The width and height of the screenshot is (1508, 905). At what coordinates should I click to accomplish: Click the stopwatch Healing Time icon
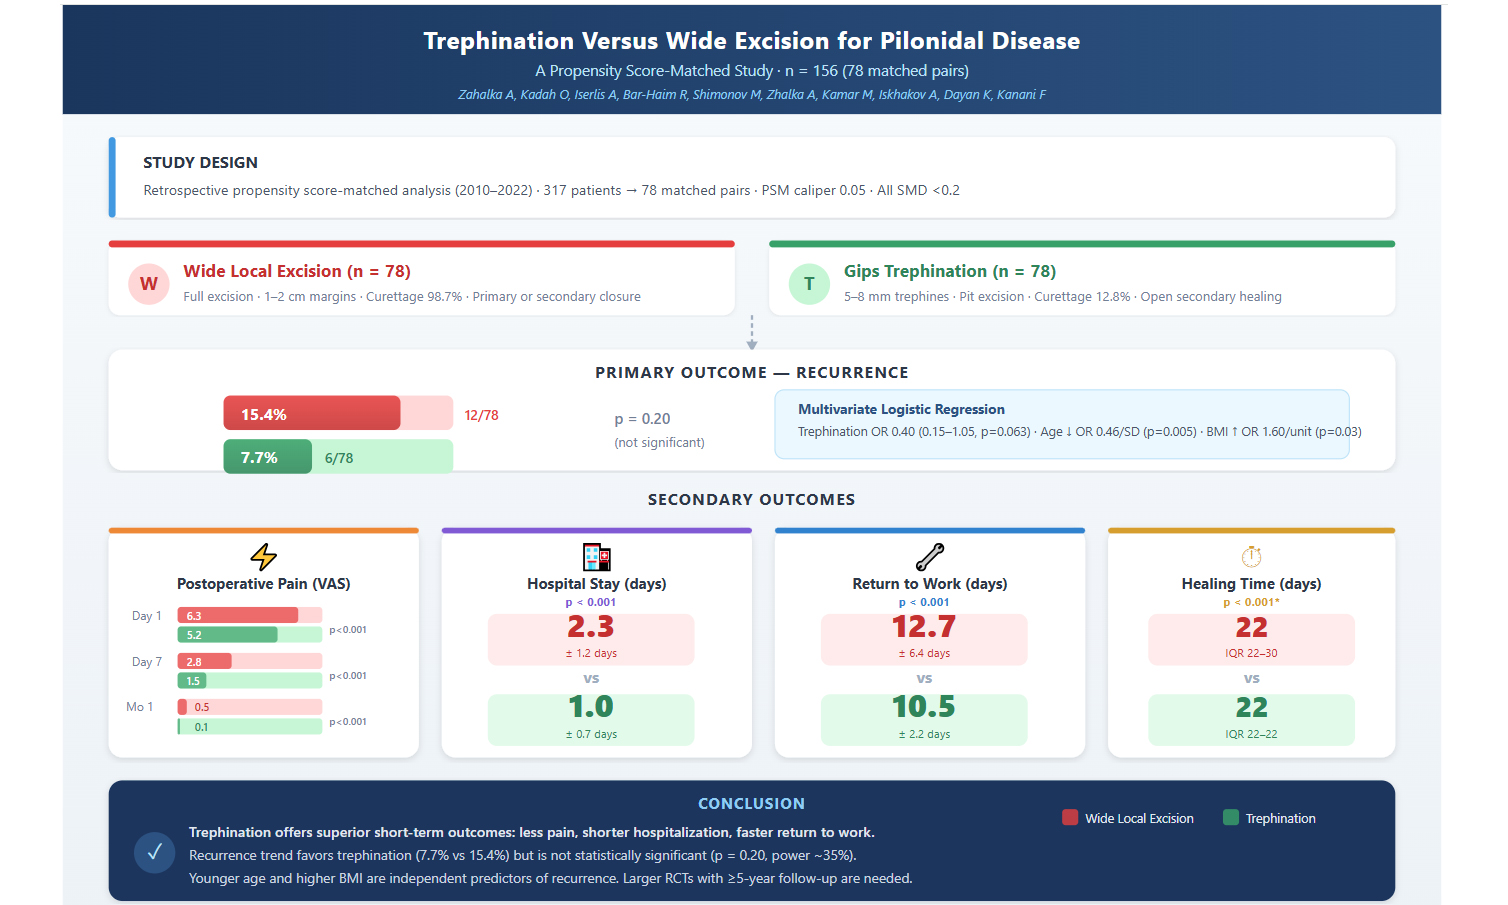[x=1251, y=556]
